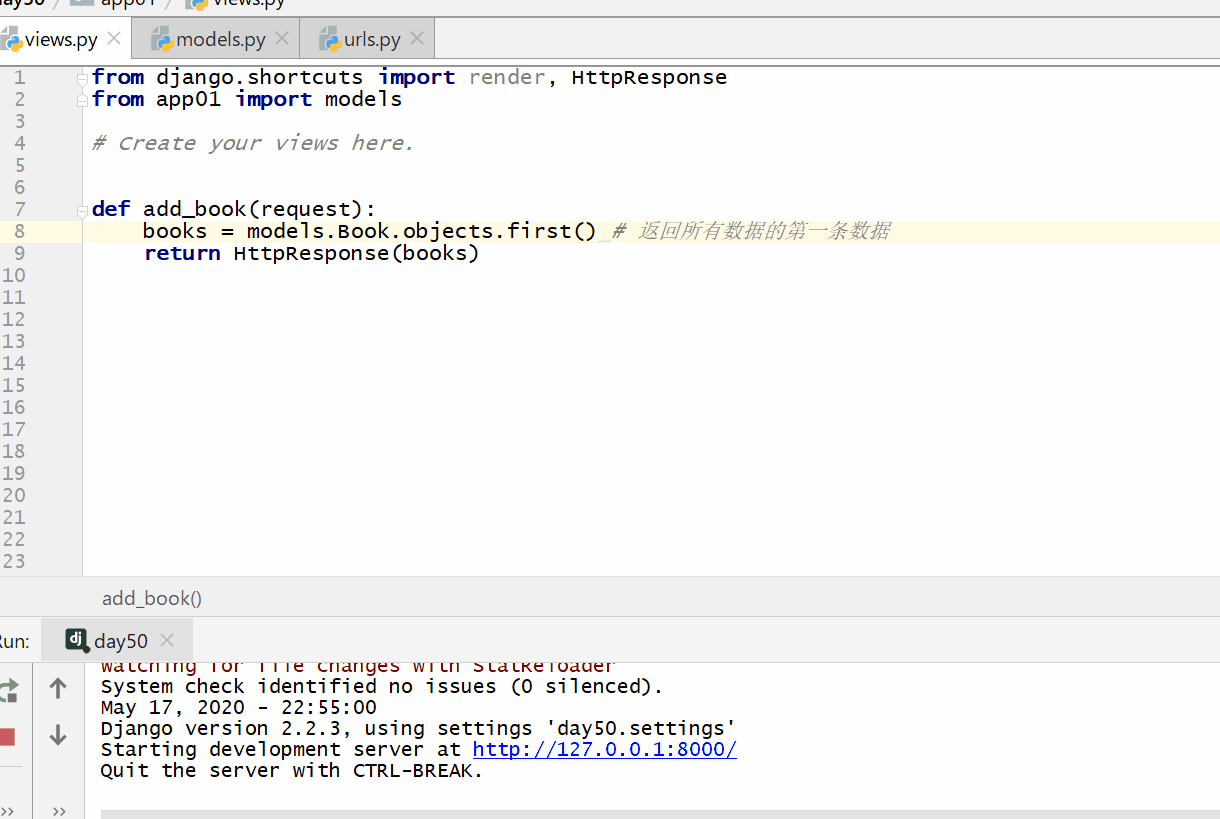Image resolution: width=1220 pixels, height=819 pixels.
Task: Expand more console toolbar actions chevron
Action: click(x=58, y=811)
